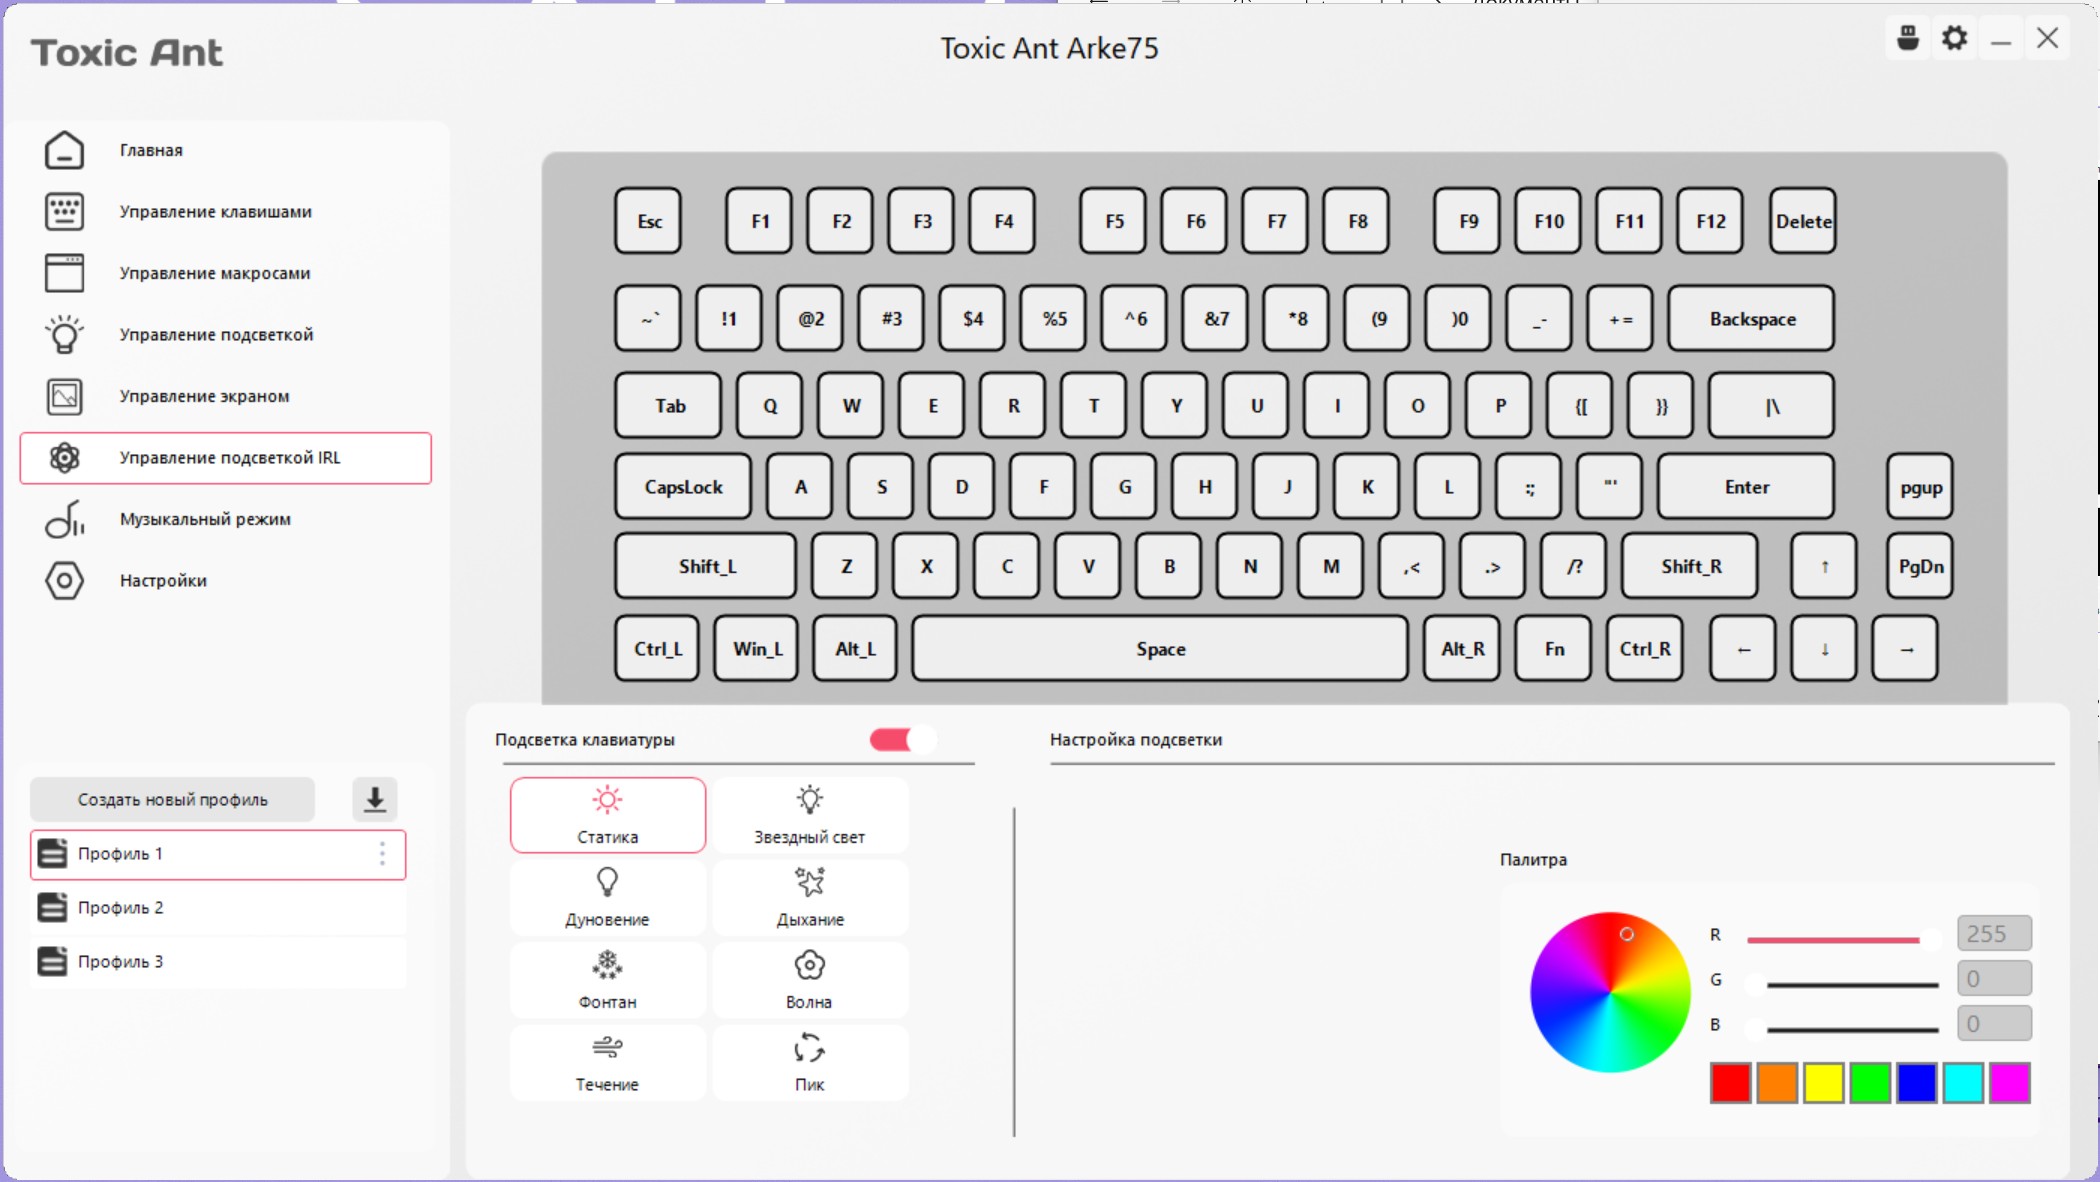Select the Течение lighting effect

(x=607, y=1063)
